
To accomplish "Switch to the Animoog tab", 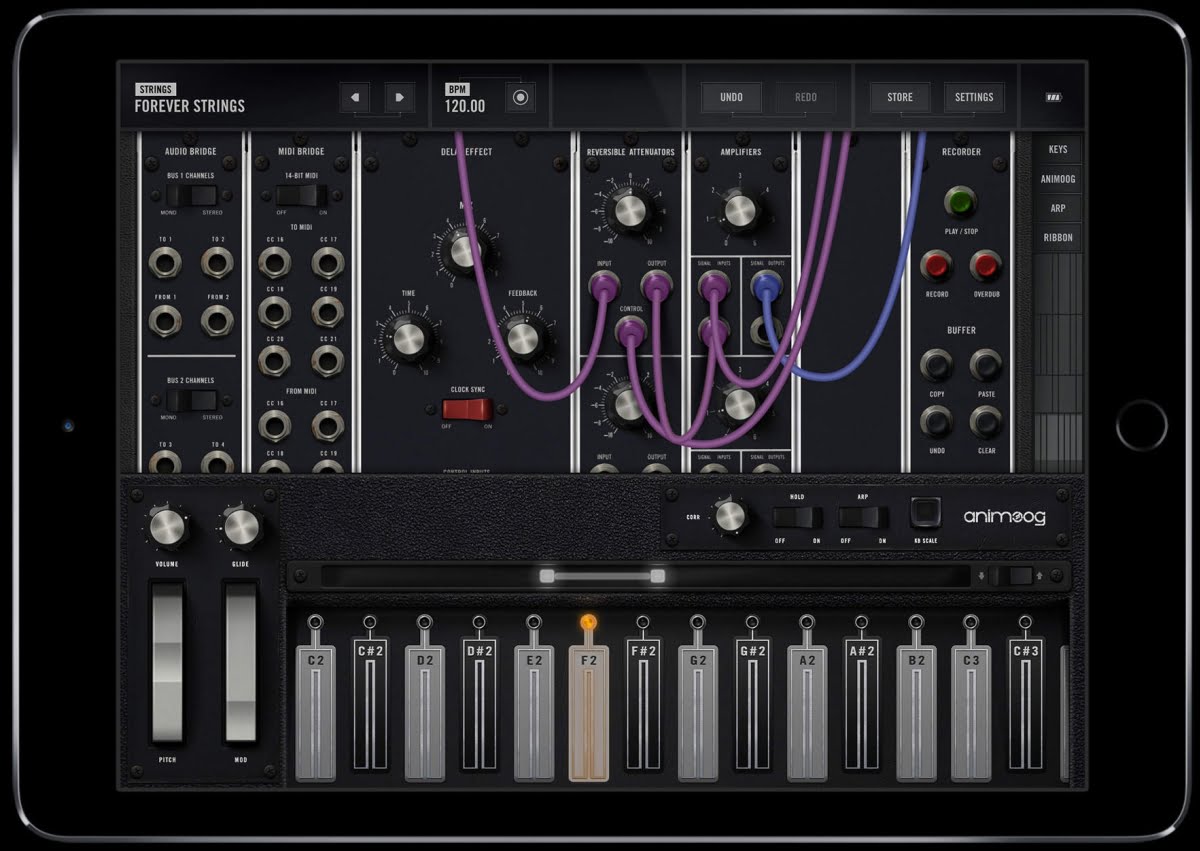I will (x=1058, y=179).
